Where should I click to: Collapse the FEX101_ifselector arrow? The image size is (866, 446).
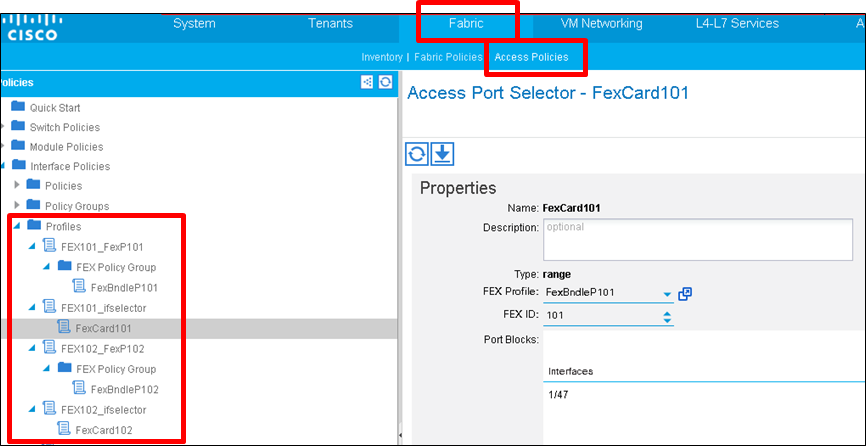[33, 307]
